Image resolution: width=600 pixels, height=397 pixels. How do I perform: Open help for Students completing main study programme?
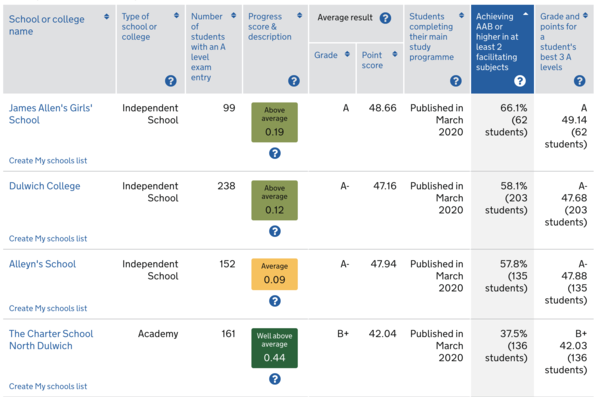[x=456, y=81]
